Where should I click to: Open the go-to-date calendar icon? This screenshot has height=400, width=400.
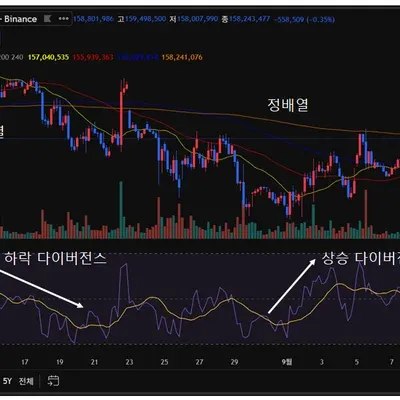53,380
